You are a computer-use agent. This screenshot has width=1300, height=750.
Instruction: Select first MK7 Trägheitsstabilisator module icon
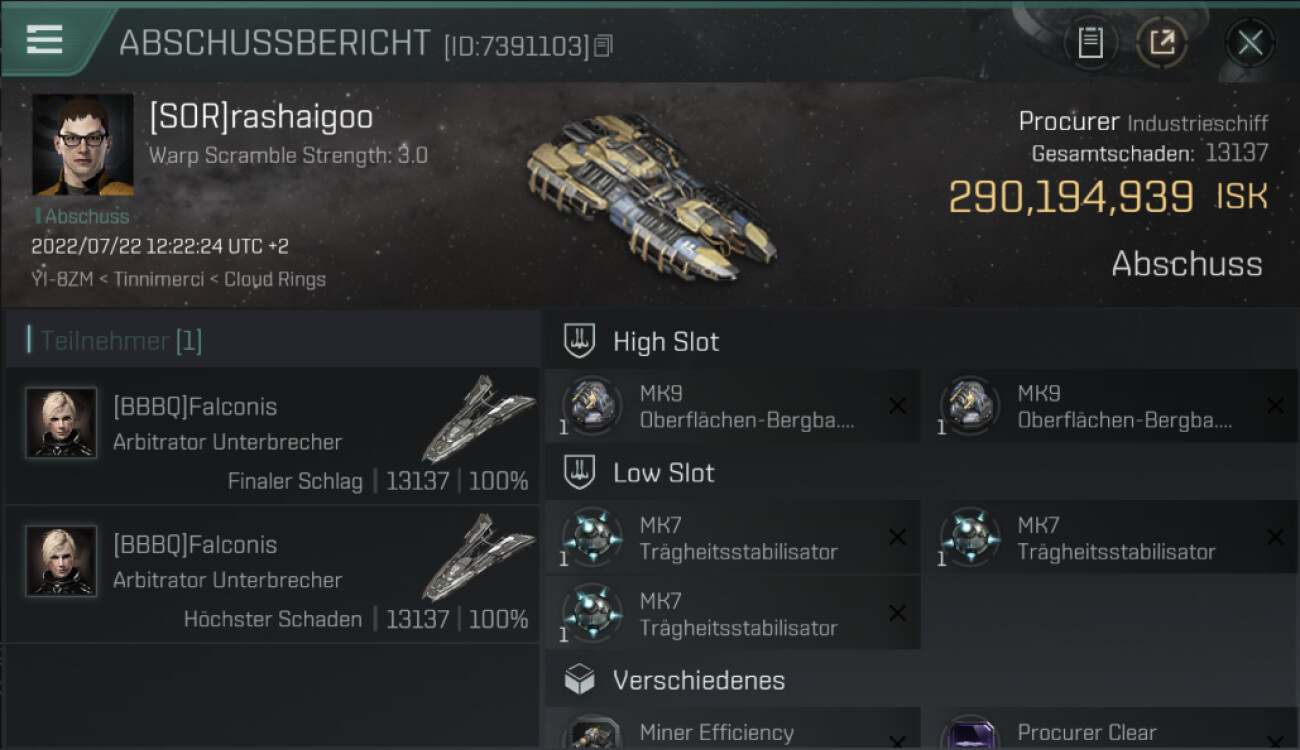(593, 537)
